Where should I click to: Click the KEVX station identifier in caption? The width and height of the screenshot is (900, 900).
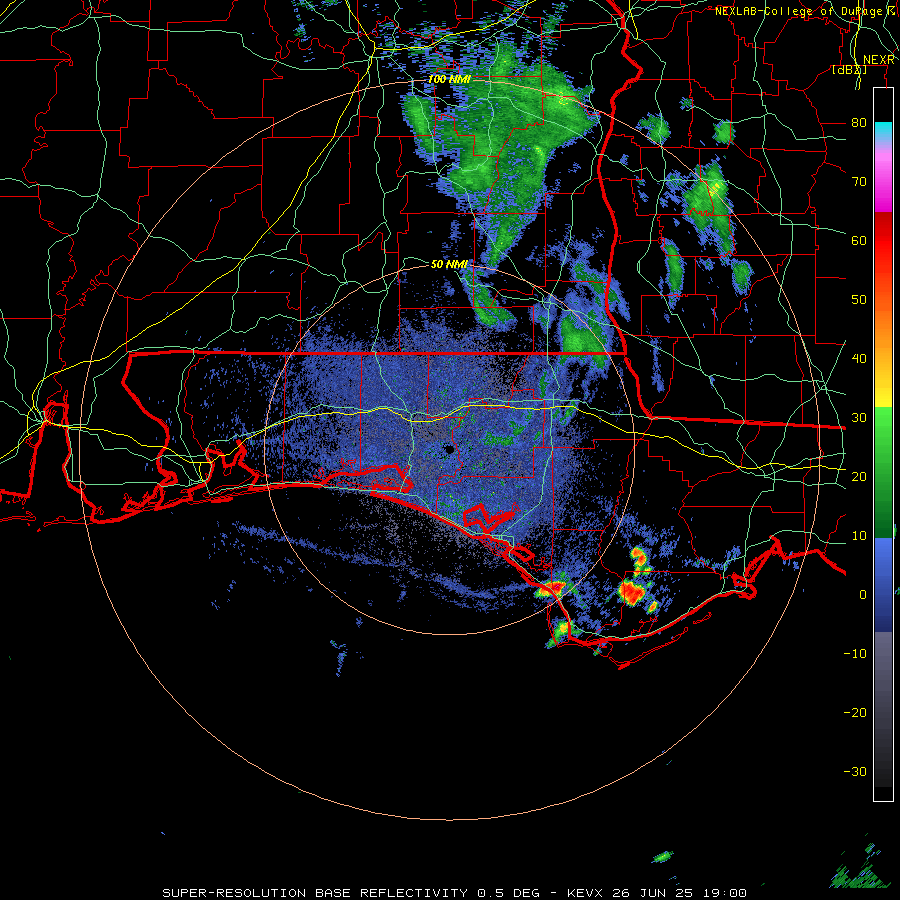tap(585, 893)
